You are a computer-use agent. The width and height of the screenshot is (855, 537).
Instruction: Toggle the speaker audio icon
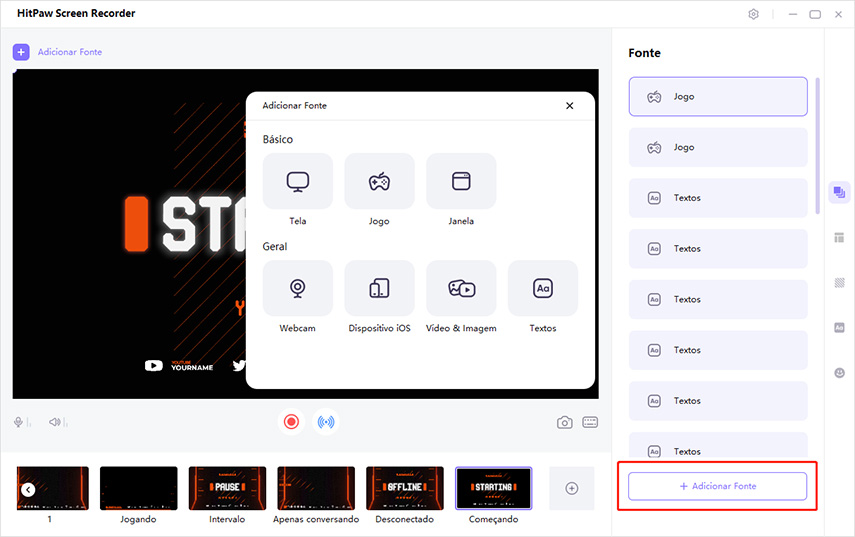tap(55, 422)
